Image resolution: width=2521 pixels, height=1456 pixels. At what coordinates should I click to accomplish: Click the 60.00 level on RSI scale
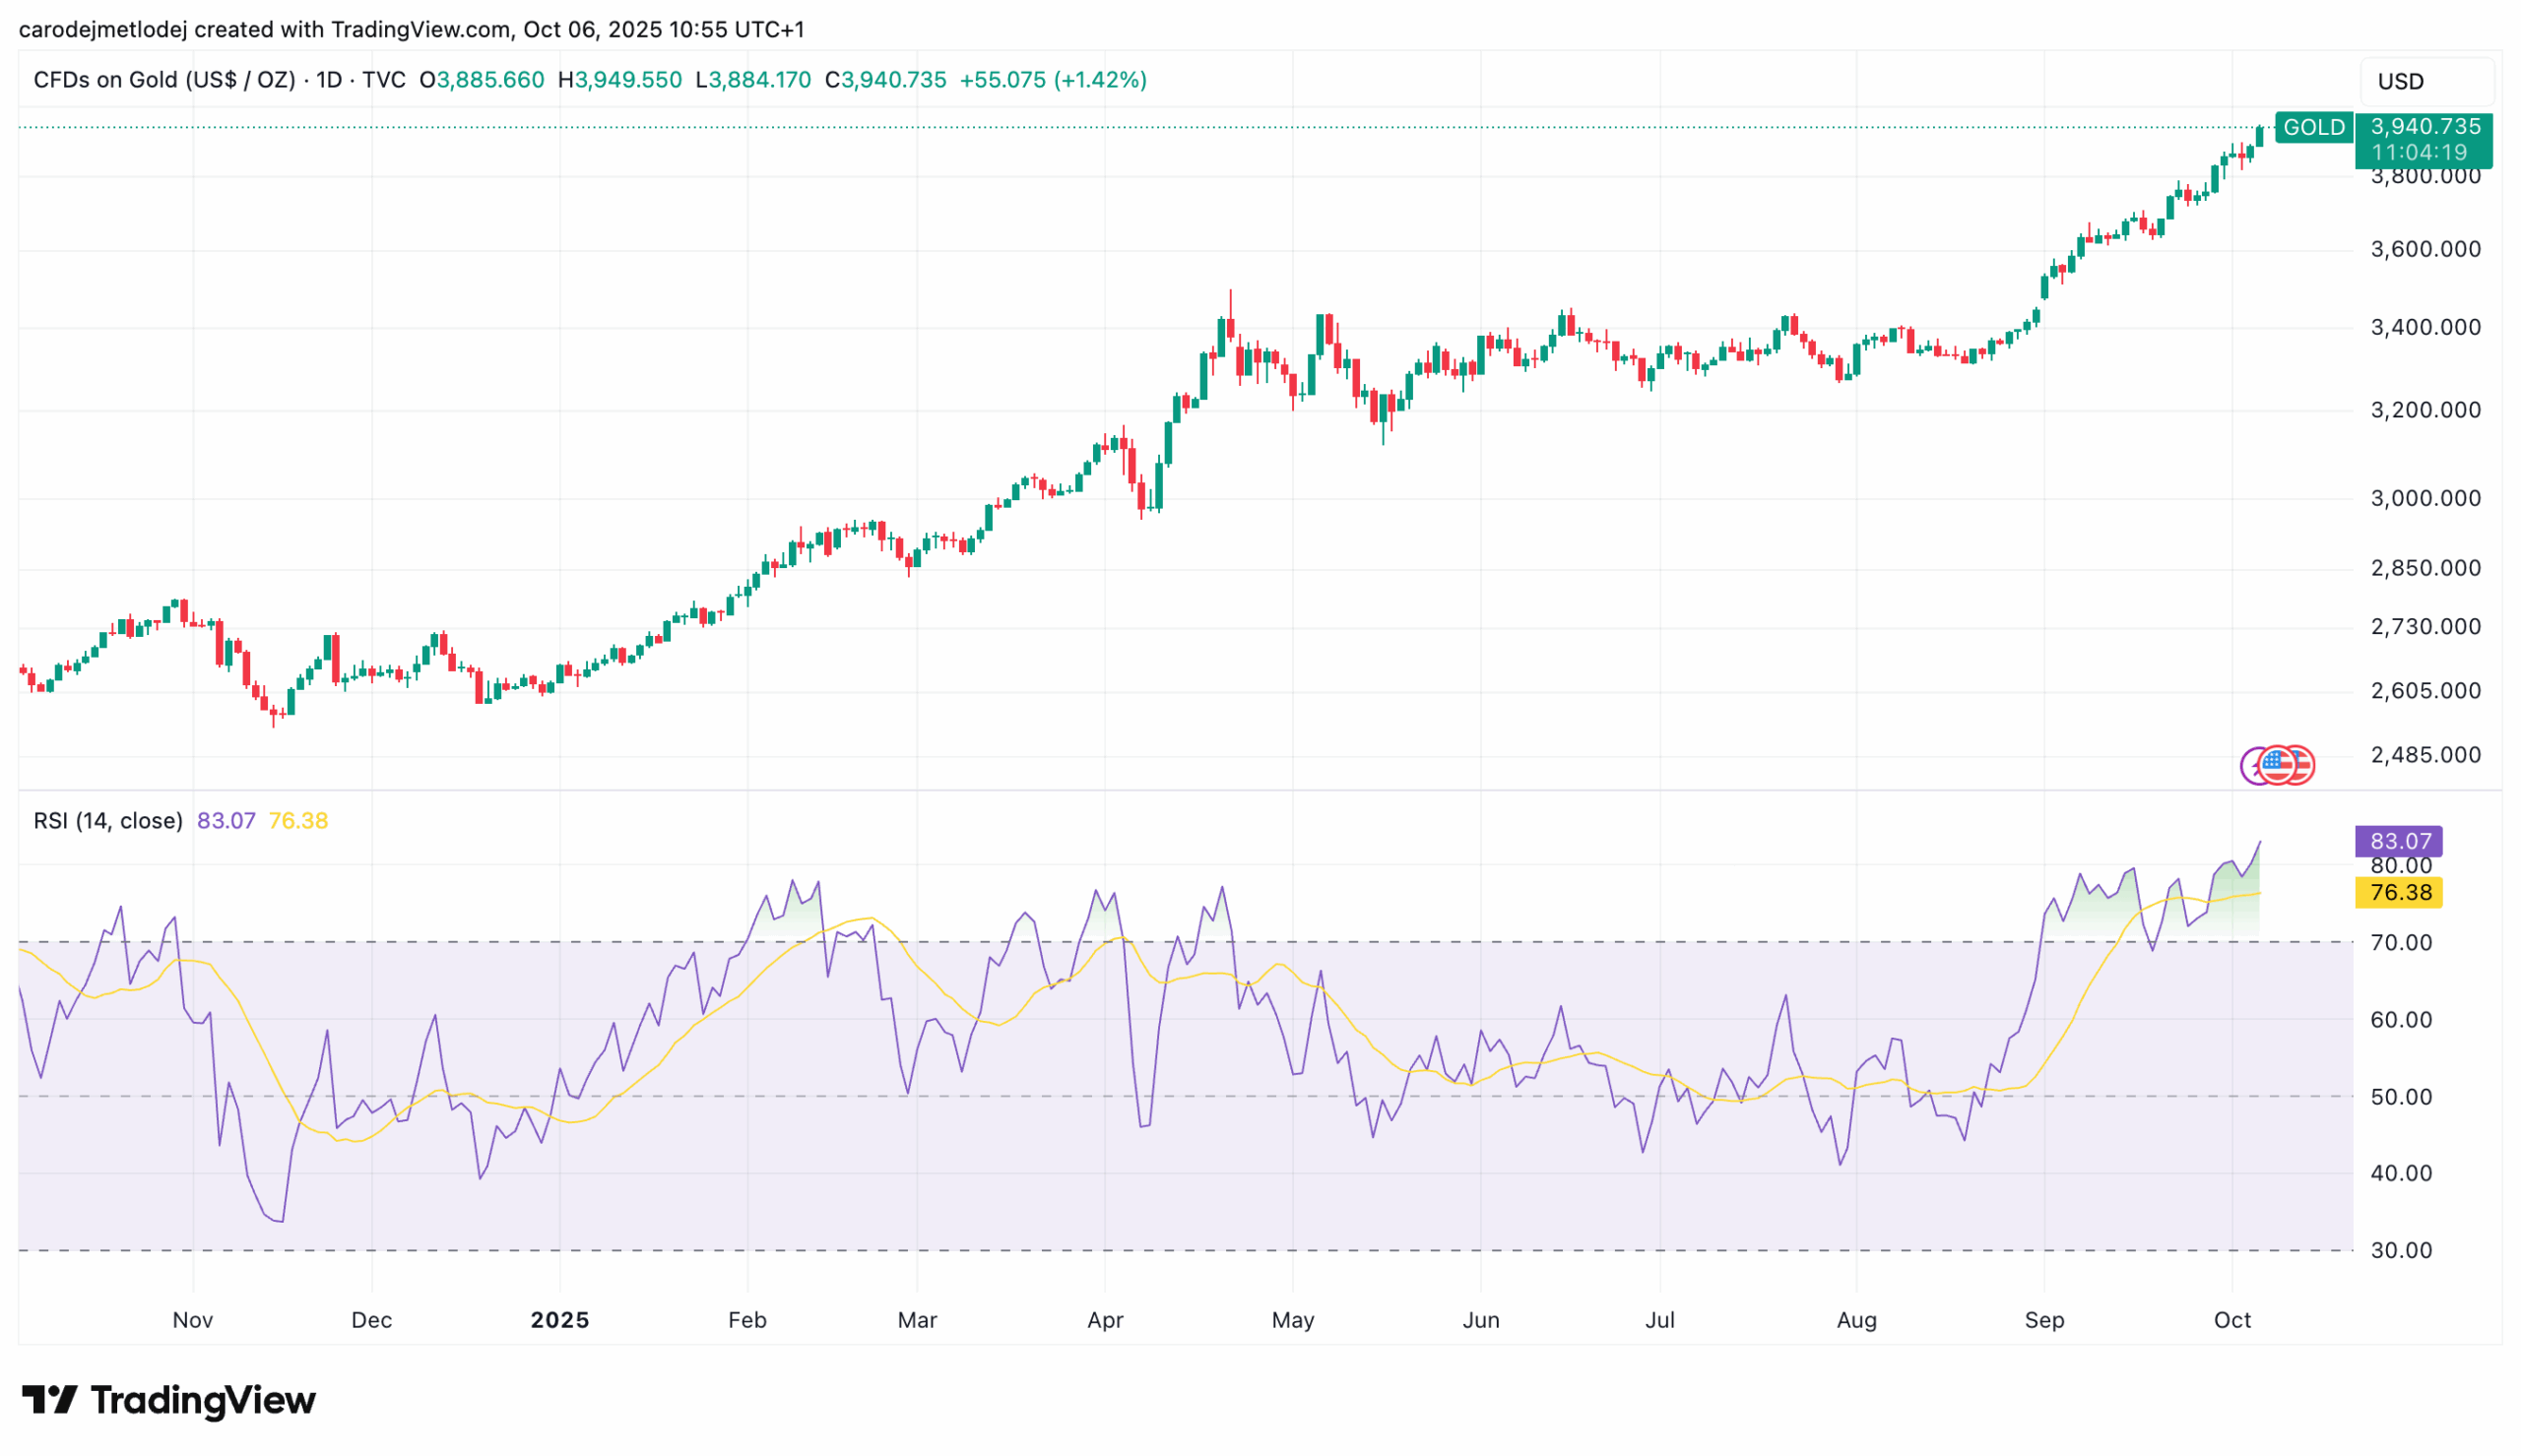click(2401, 1020)
